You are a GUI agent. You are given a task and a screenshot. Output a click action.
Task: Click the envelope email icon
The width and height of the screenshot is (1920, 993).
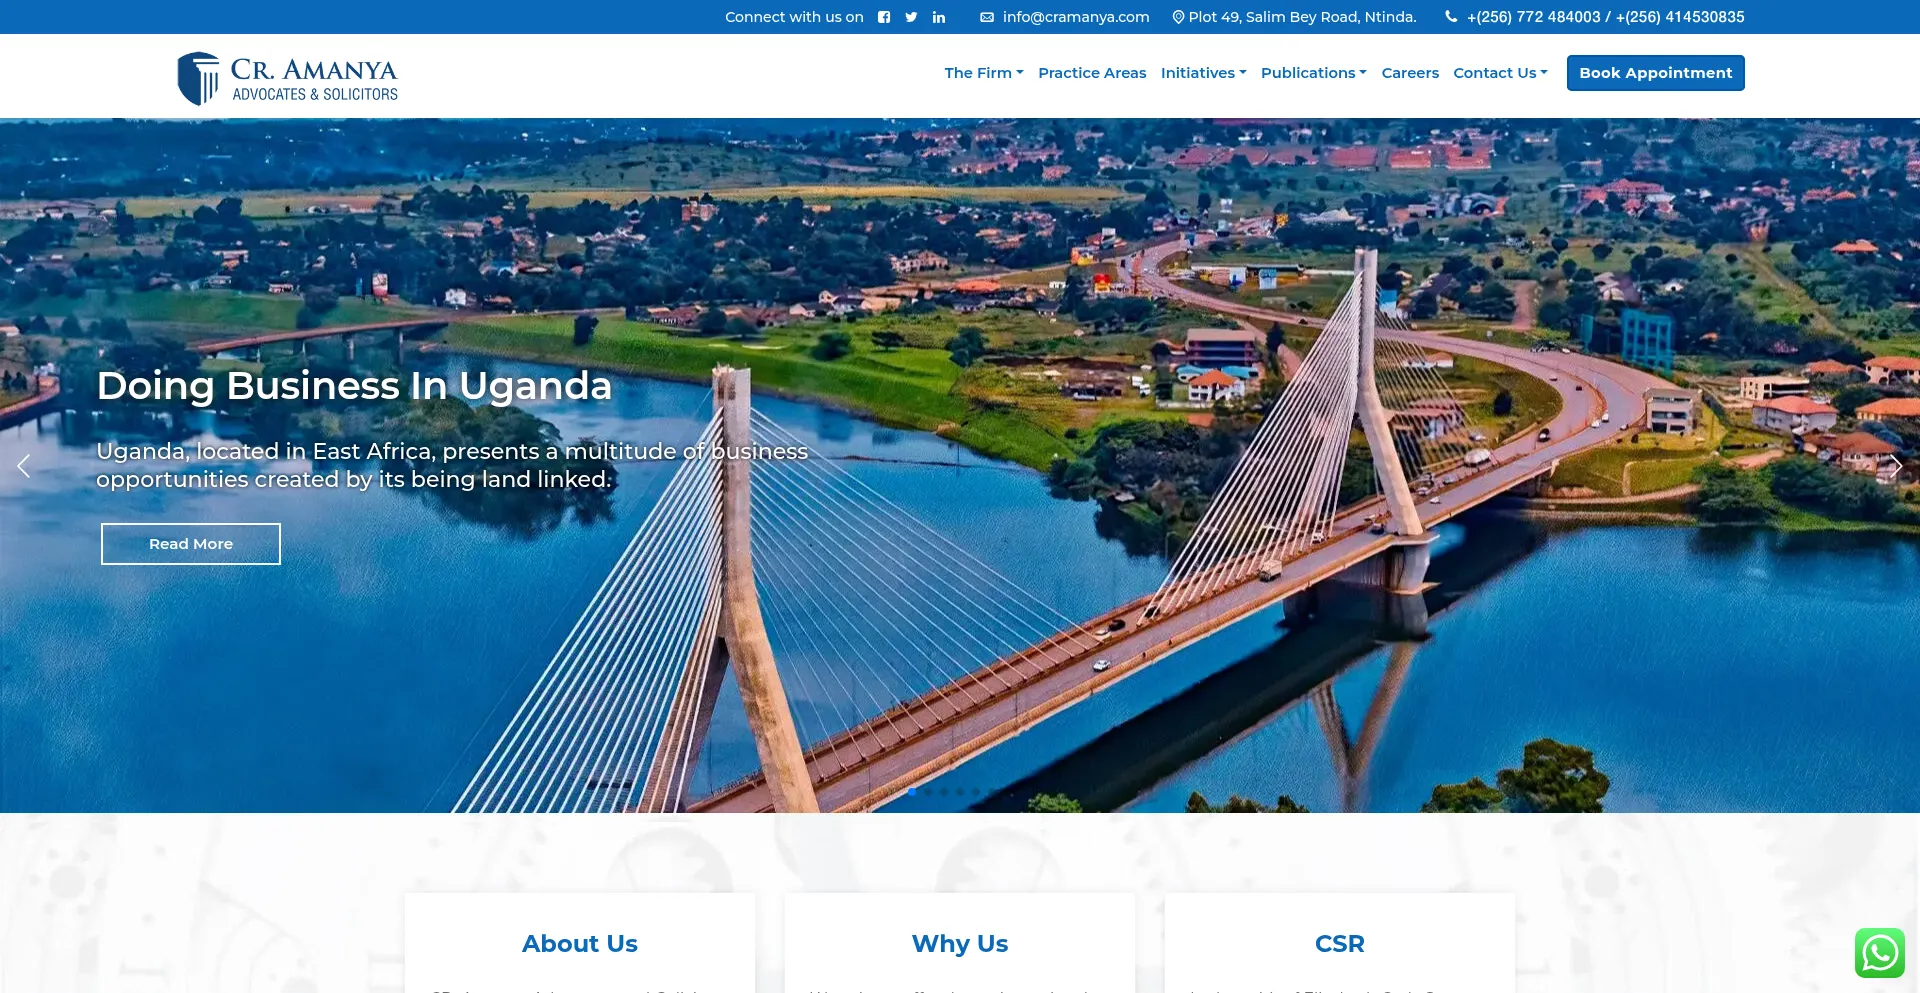point(987,17)
